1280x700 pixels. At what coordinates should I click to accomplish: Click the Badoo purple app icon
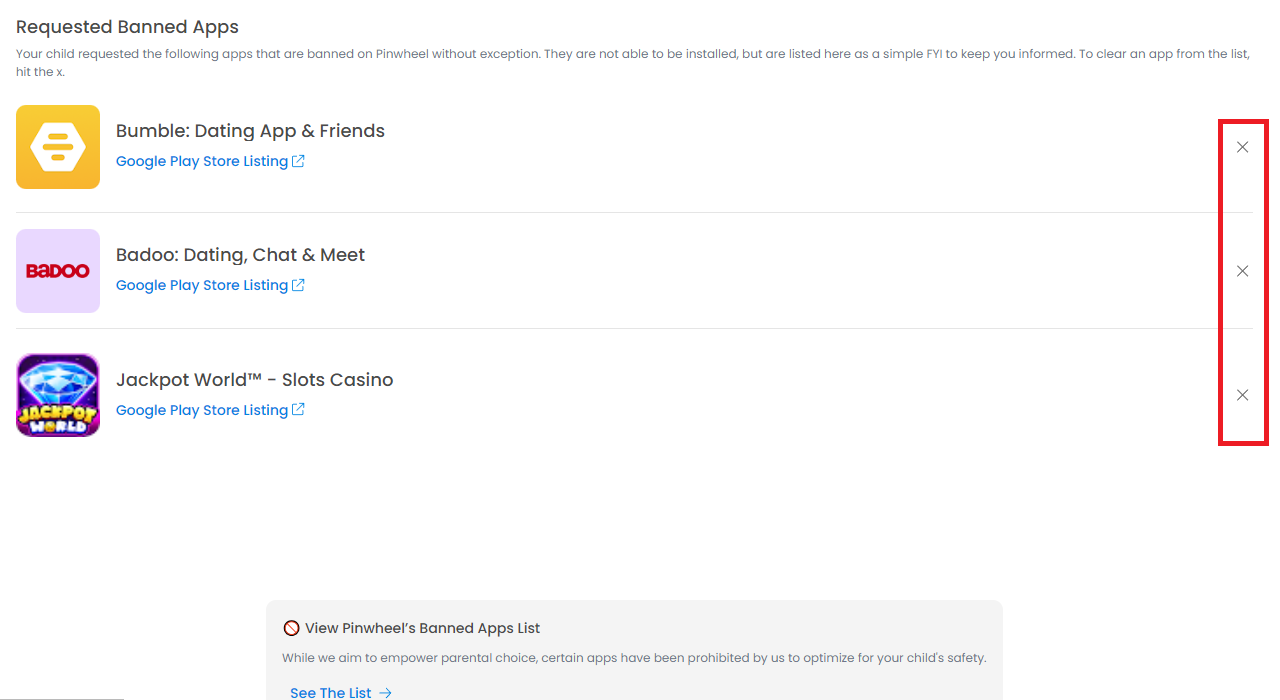pyautogui.click(x=58, y=271)
